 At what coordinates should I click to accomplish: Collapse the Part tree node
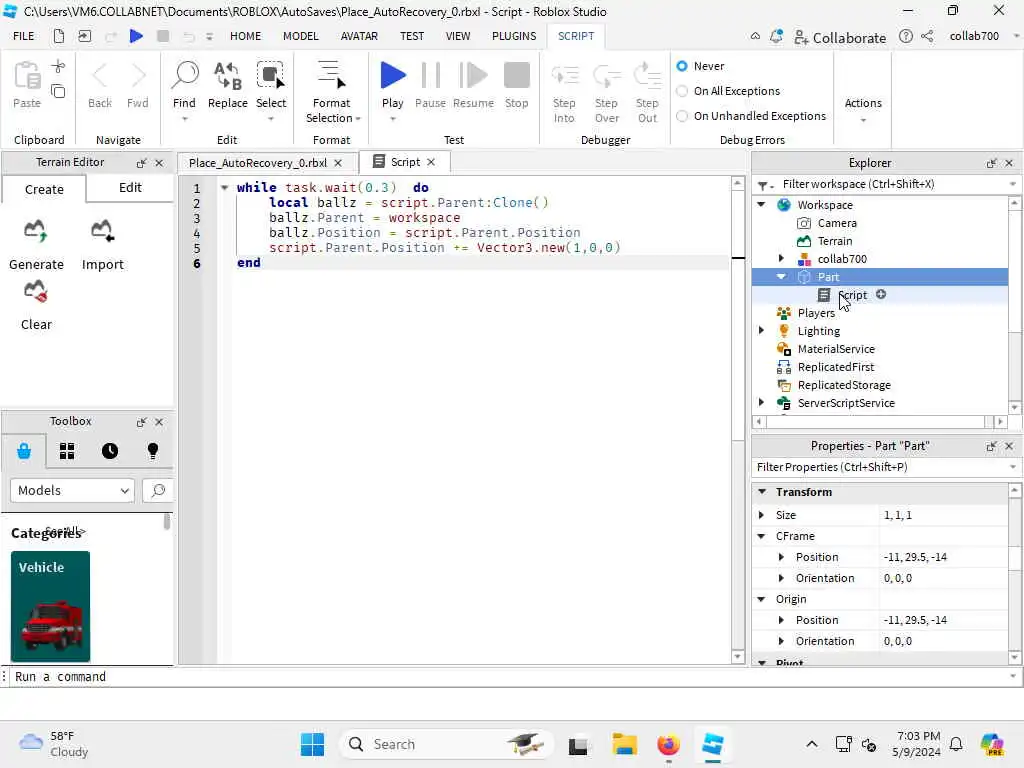tap(781, 277)
